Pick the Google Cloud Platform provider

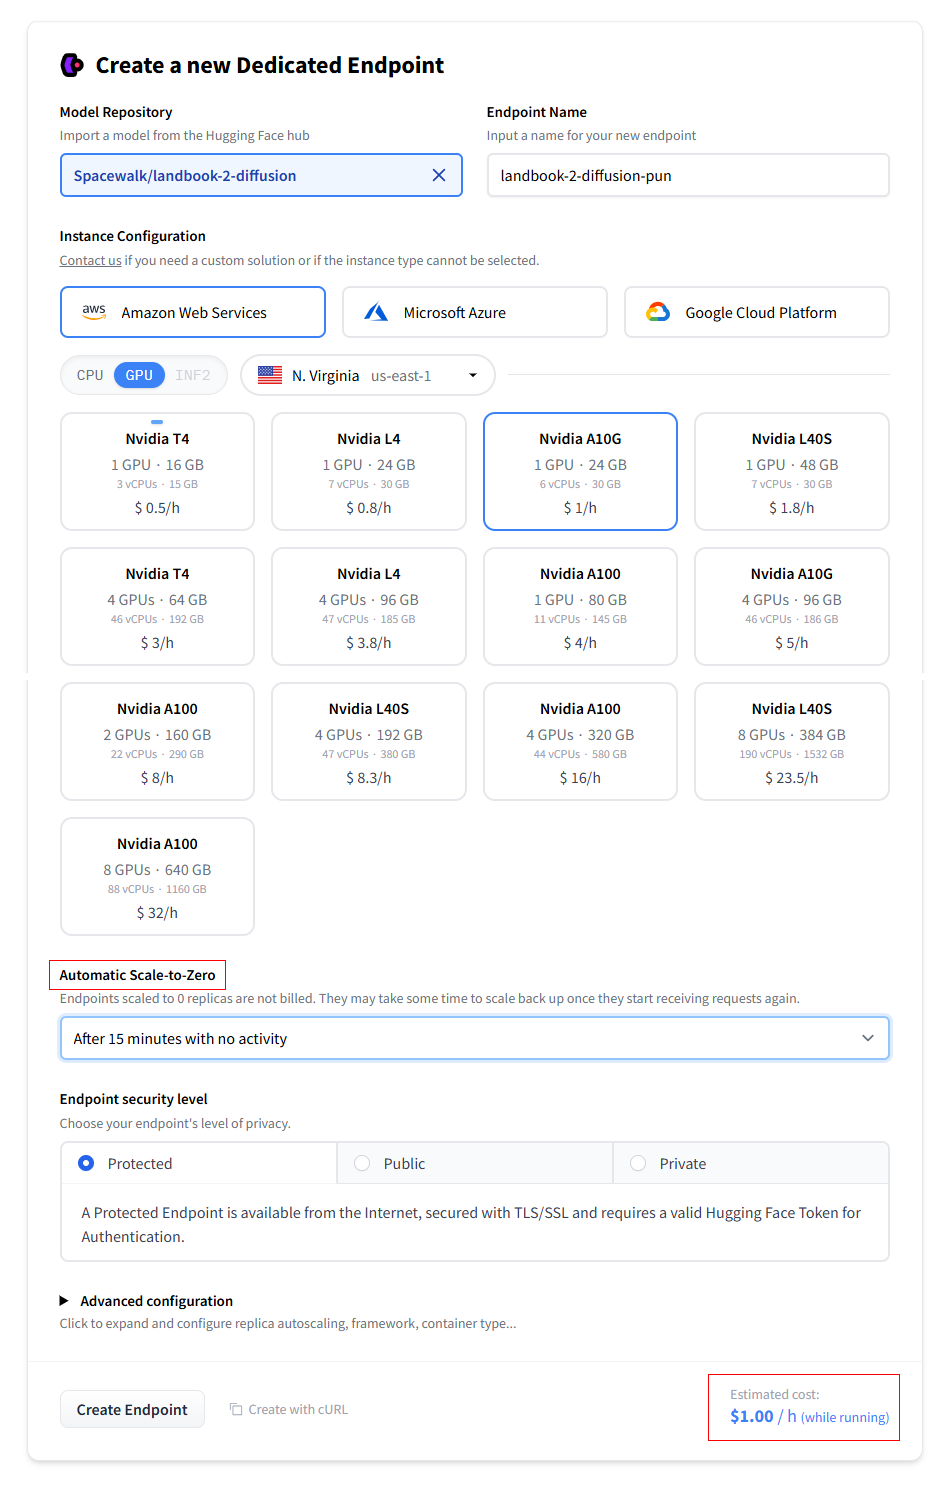[x=756, y=313]
